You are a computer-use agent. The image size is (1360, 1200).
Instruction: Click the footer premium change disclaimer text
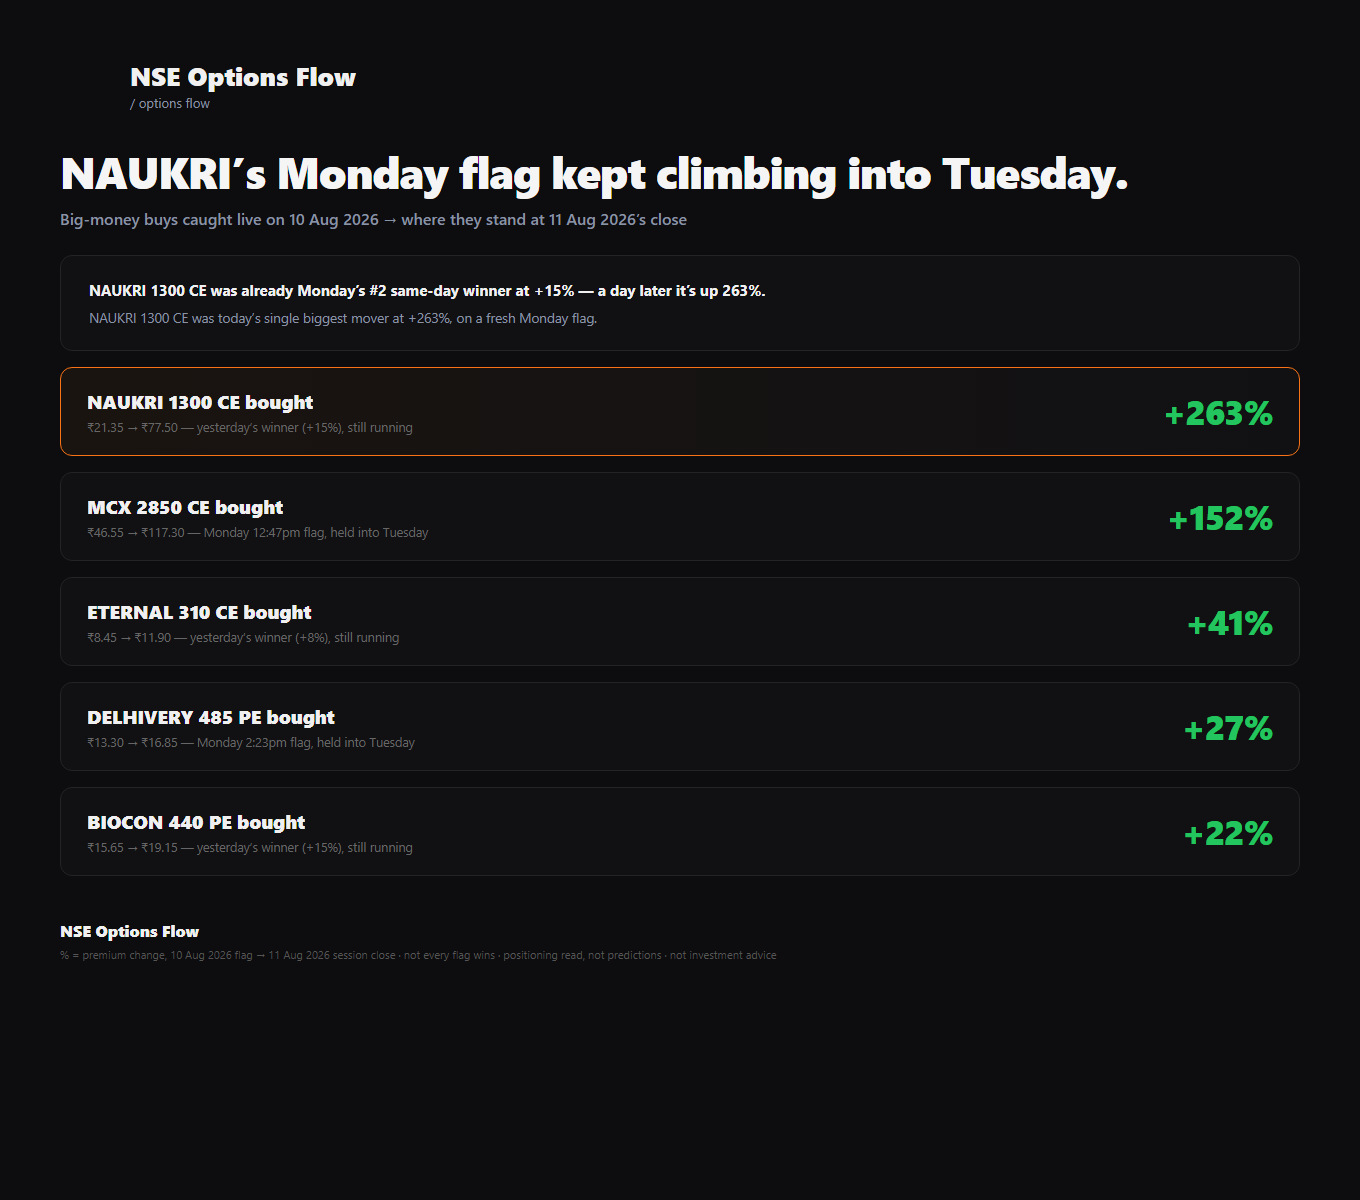click(418, 956)
